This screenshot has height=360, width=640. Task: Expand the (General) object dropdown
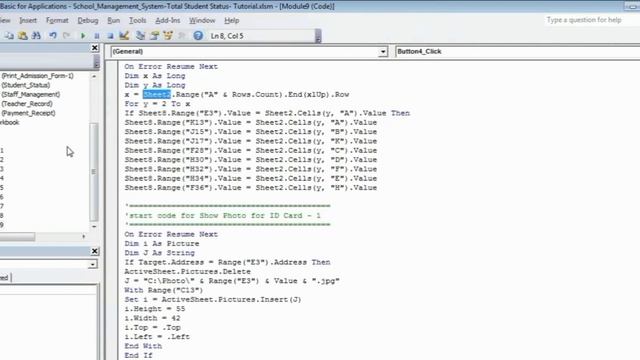[x=383, y=52]
